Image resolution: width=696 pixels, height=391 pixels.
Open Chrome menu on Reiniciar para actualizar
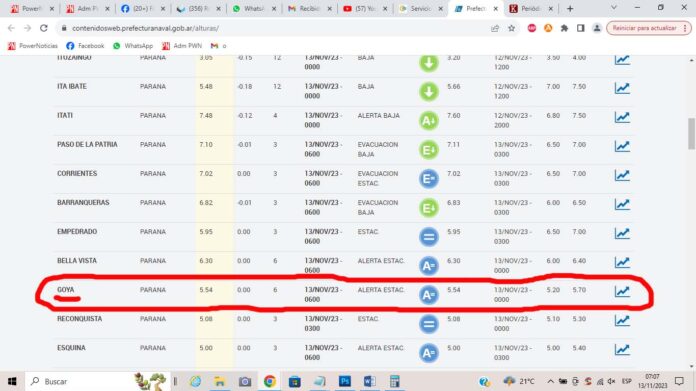[x=685, y=28]
